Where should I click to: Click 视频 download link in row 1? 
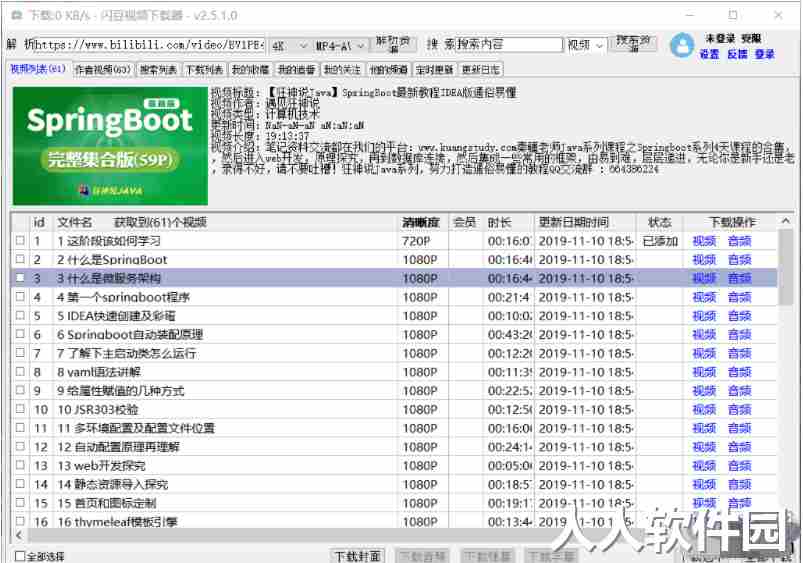click(x=704, y=241)
